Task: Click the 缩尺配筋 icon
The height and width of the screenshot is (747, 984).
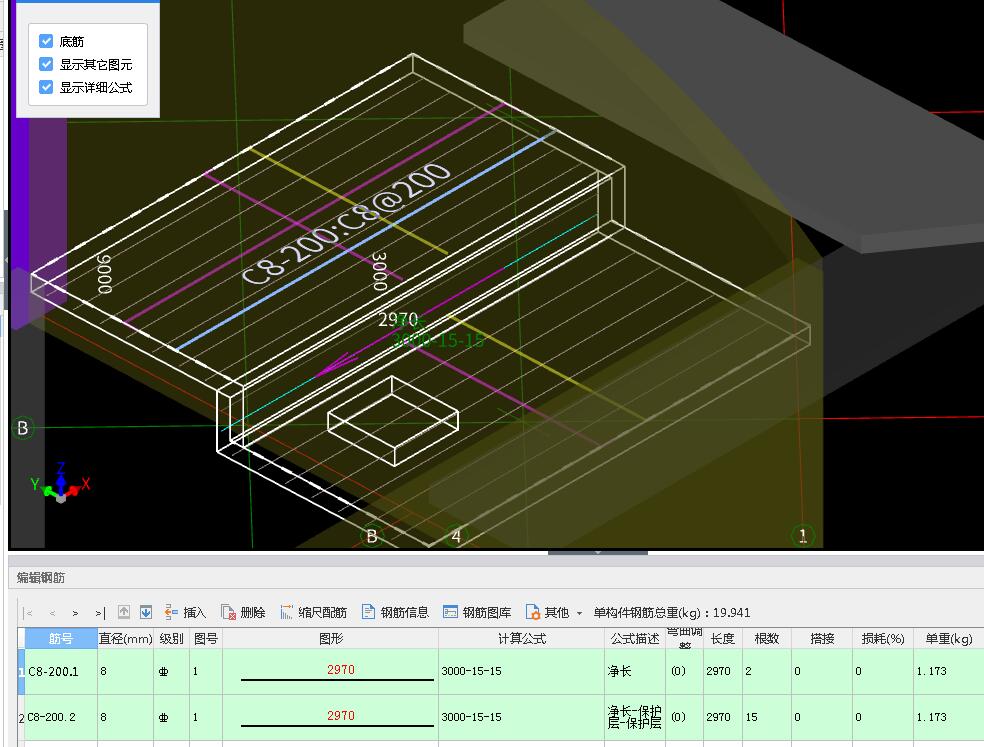Action: click(286, 612)
